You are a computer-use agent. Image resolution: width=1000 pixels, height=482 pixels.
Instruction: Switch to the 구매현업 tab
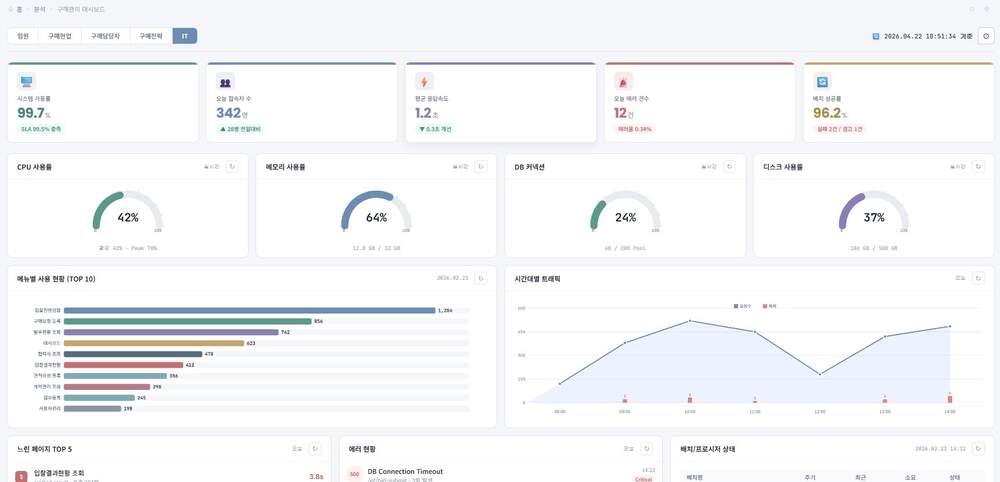[x=60, y=36]
